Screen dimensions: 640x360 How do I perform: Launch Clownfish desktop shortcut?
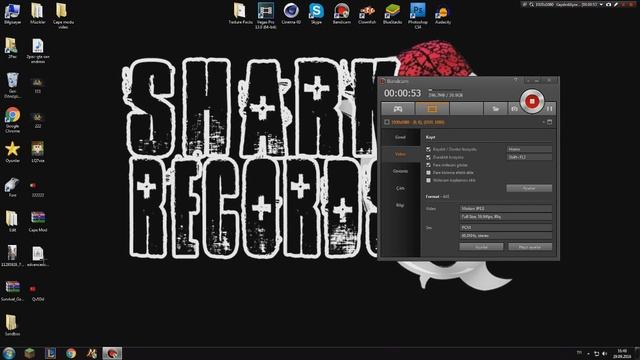[x=367, y=13]
